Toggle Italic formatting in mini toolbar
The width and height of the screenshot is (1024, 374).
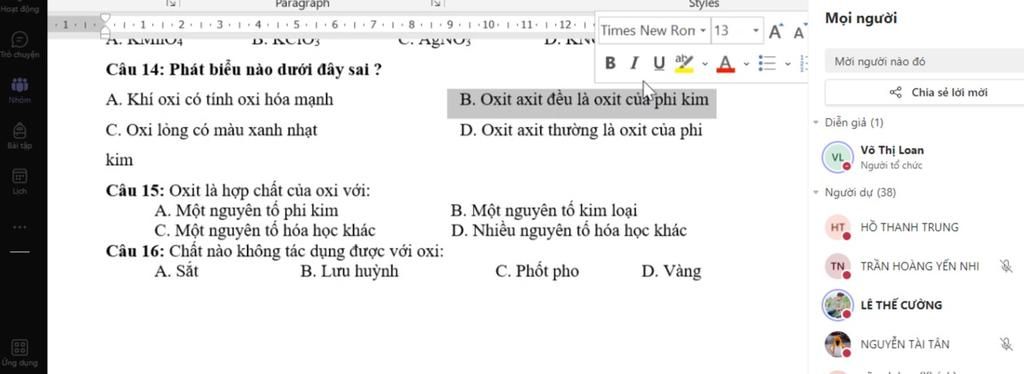(633, 63)
